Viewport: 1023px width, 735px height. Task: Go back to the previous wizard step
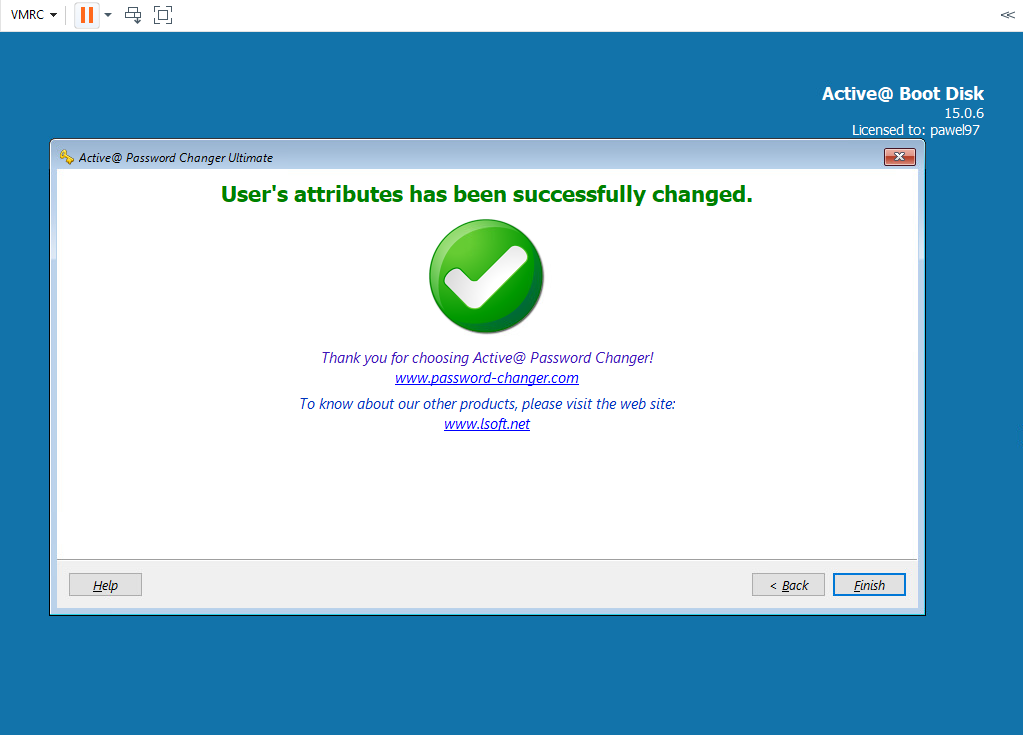[788, 585]
